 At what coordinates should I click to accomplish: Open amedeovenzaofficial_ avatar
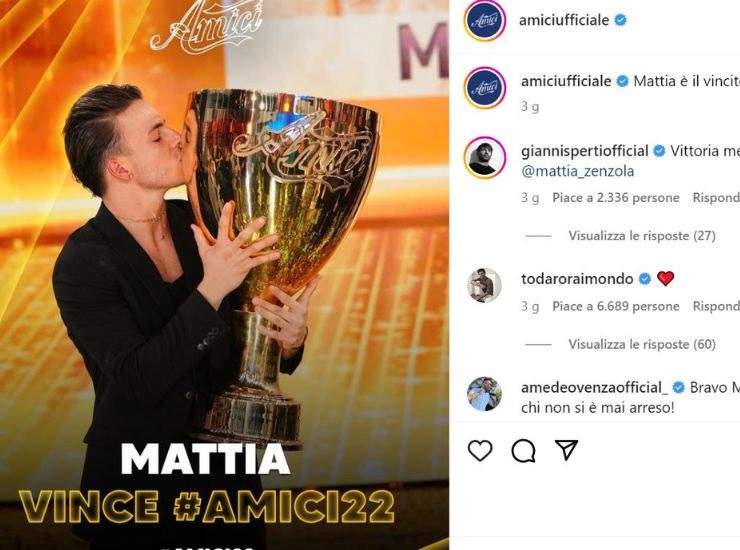(x=485, y=394)
